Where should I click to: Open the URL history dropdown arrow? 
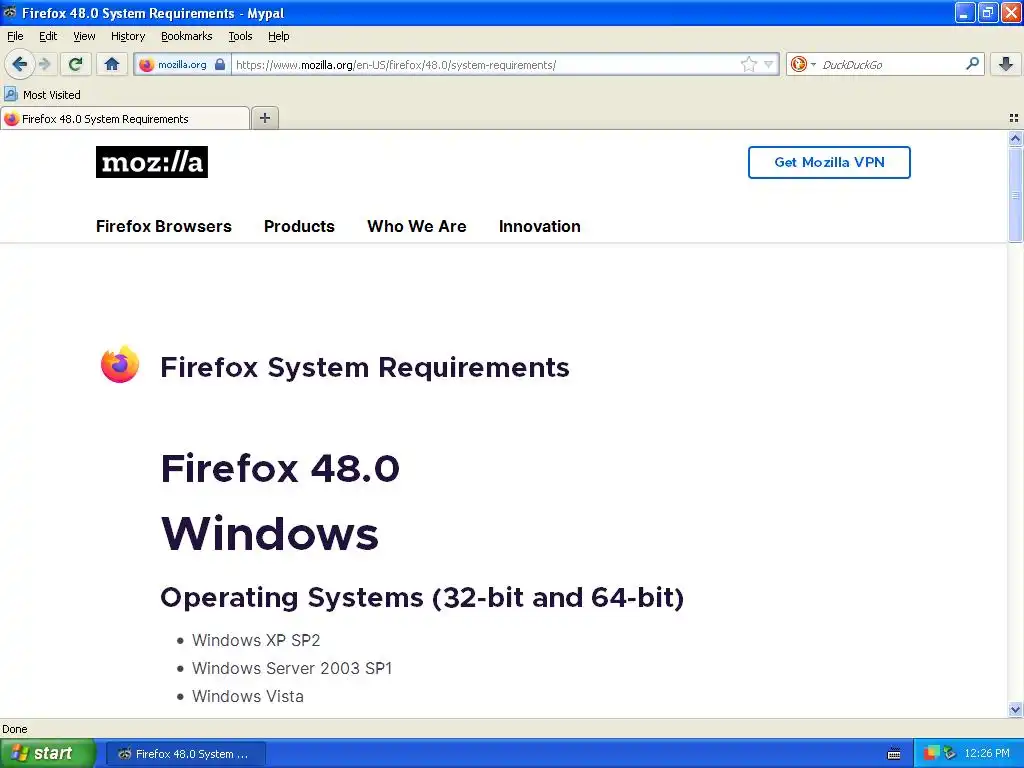pos(769,64)
